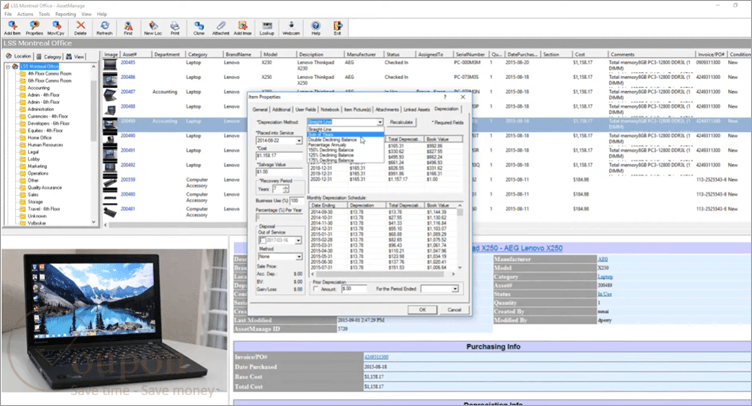
Task: Click the Recovery Period years spinner
Action: (286, 189)
